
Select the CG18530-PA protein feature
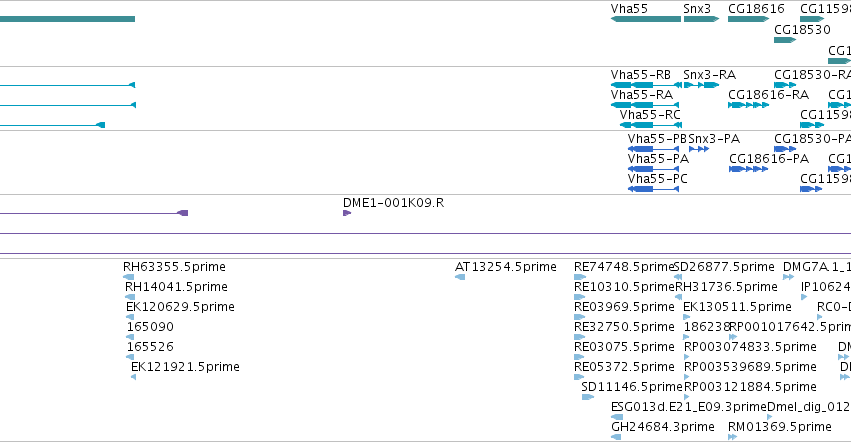click(785, 149)
